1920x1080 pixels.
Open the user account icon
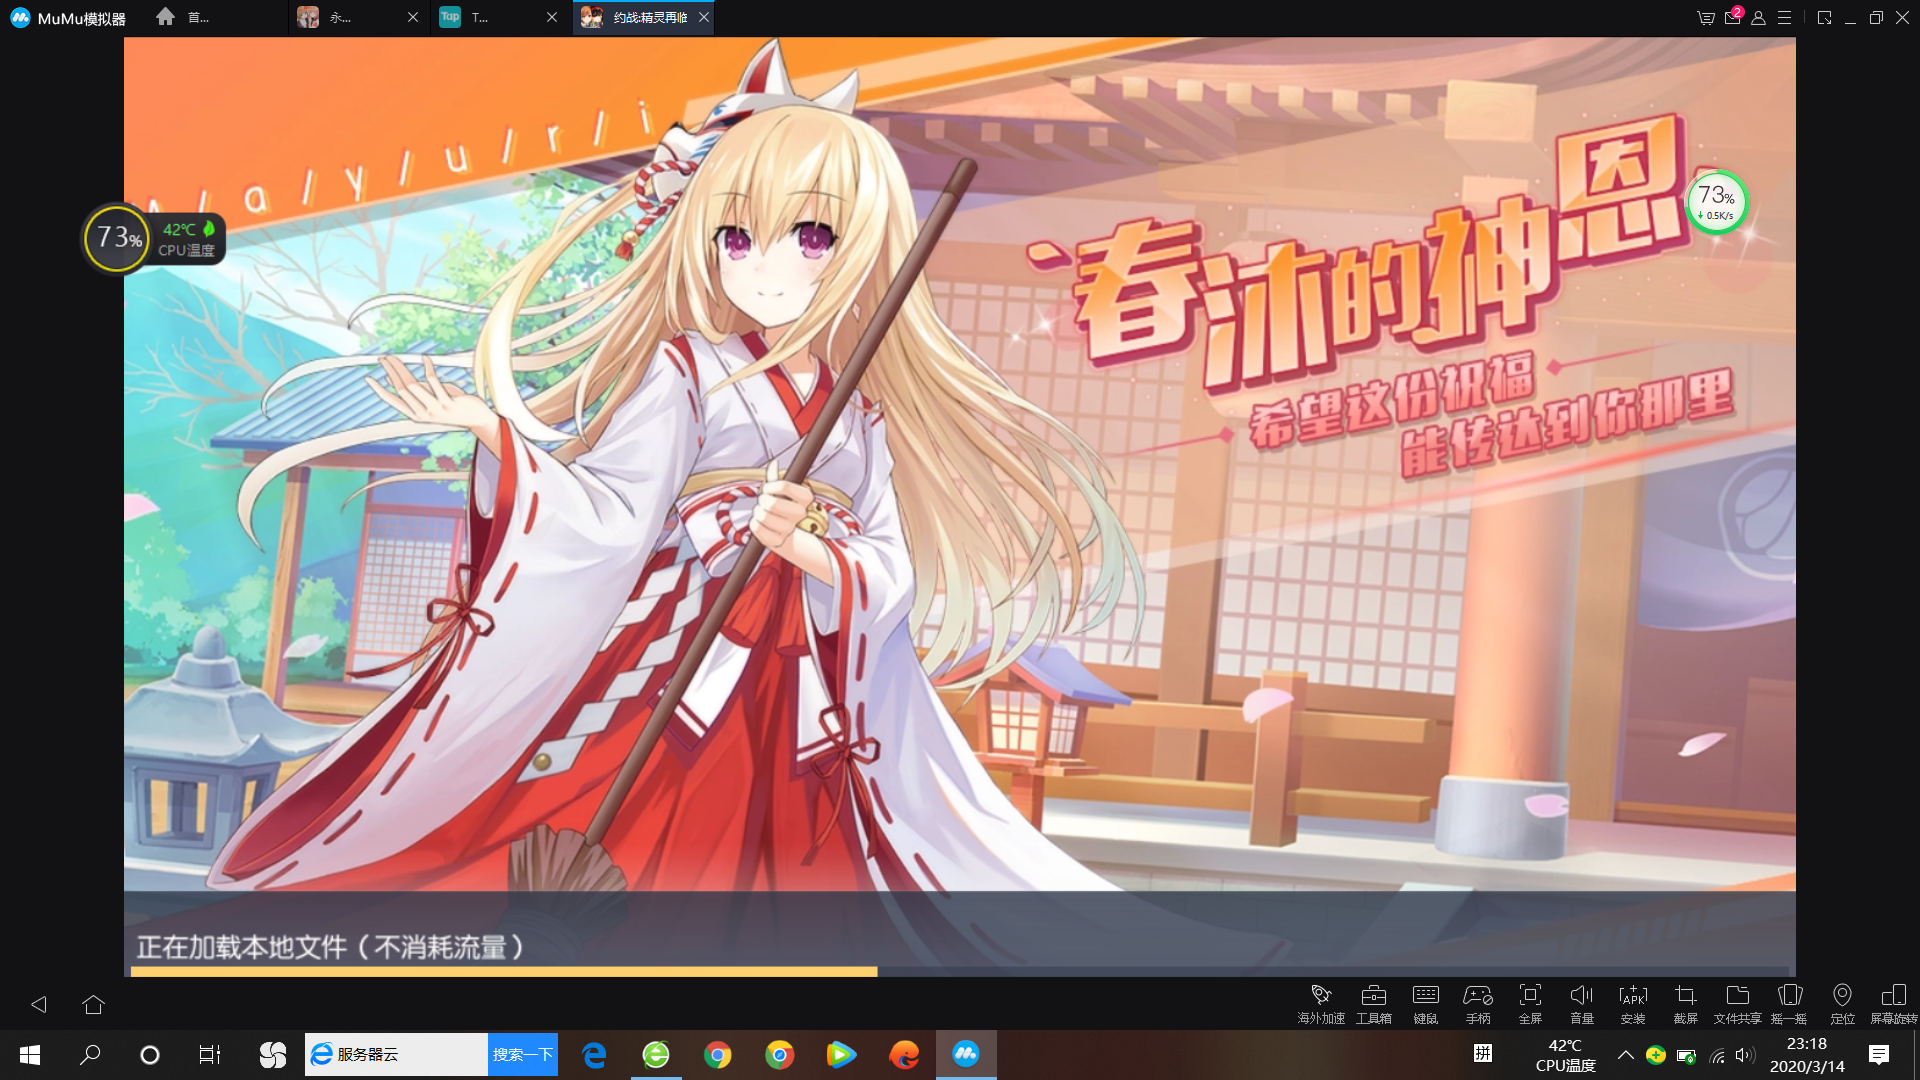click(x=1759, y=18)
